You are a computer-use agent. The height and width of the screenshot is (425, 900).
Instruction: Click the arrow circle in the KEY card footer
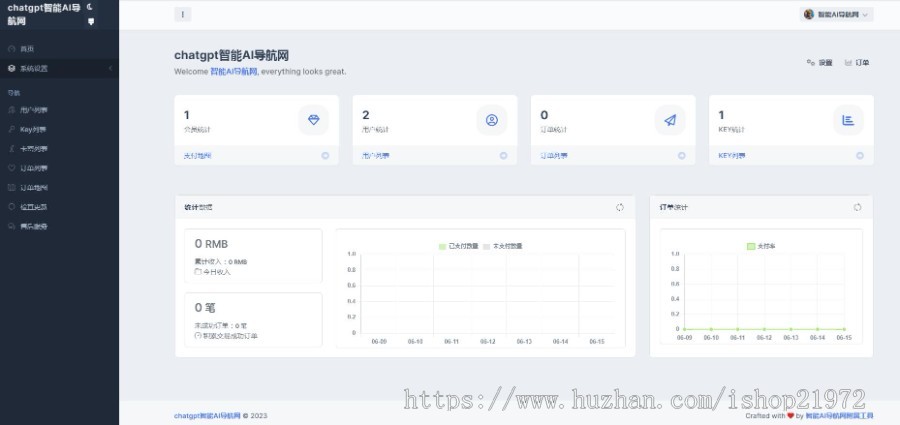[x=860, y=156]
